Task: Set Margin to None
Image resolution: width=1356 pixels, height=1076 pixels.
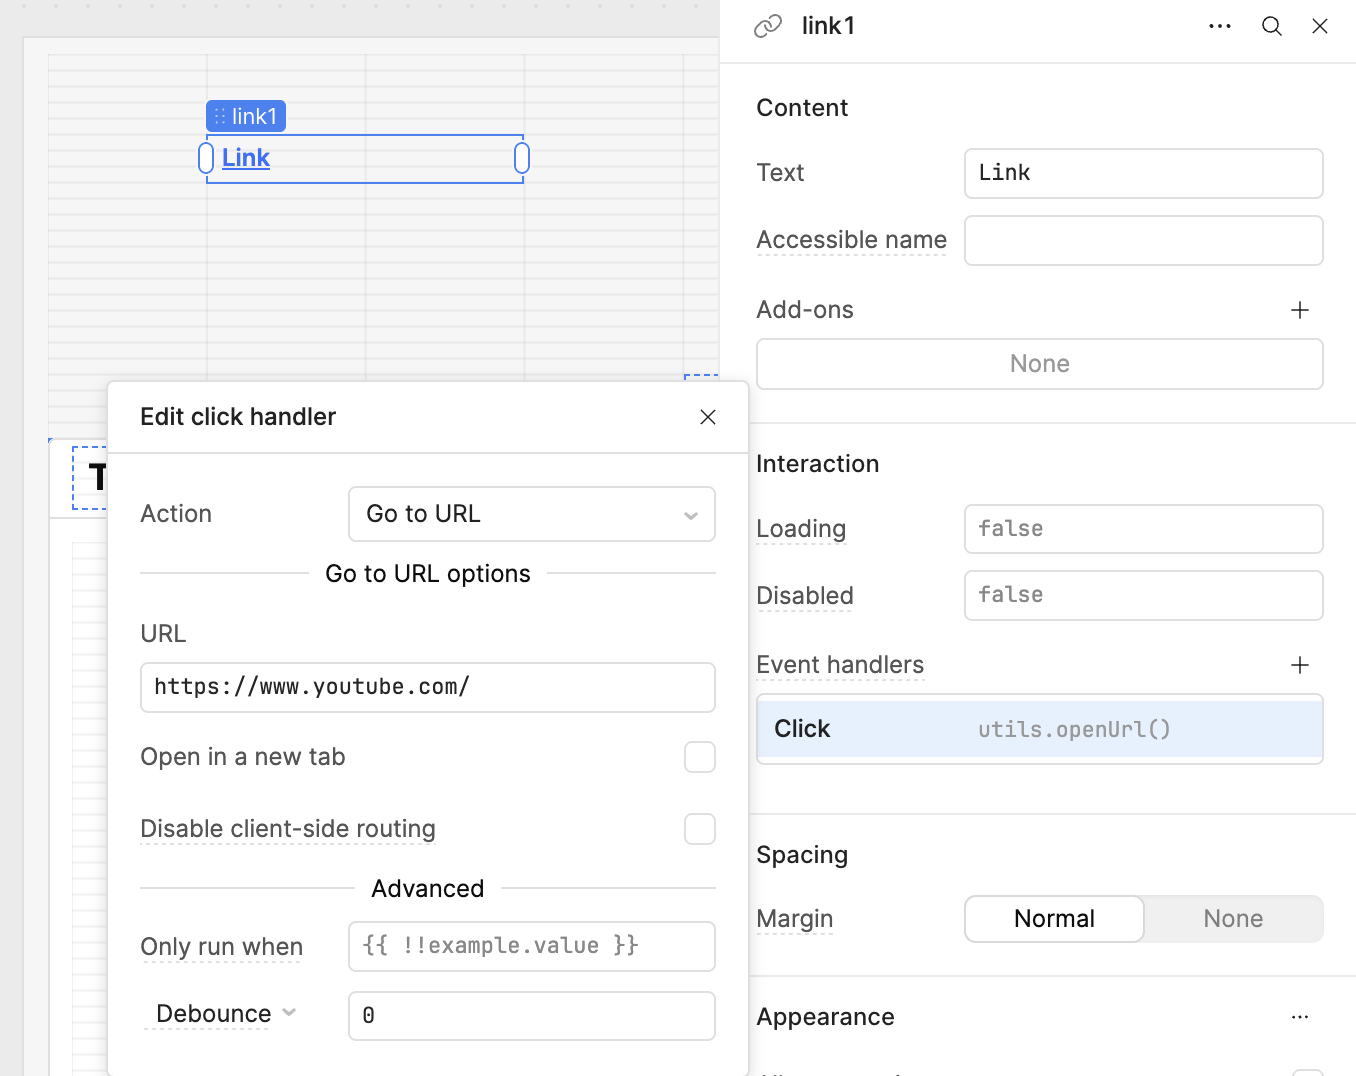Action: (1232, 919)
